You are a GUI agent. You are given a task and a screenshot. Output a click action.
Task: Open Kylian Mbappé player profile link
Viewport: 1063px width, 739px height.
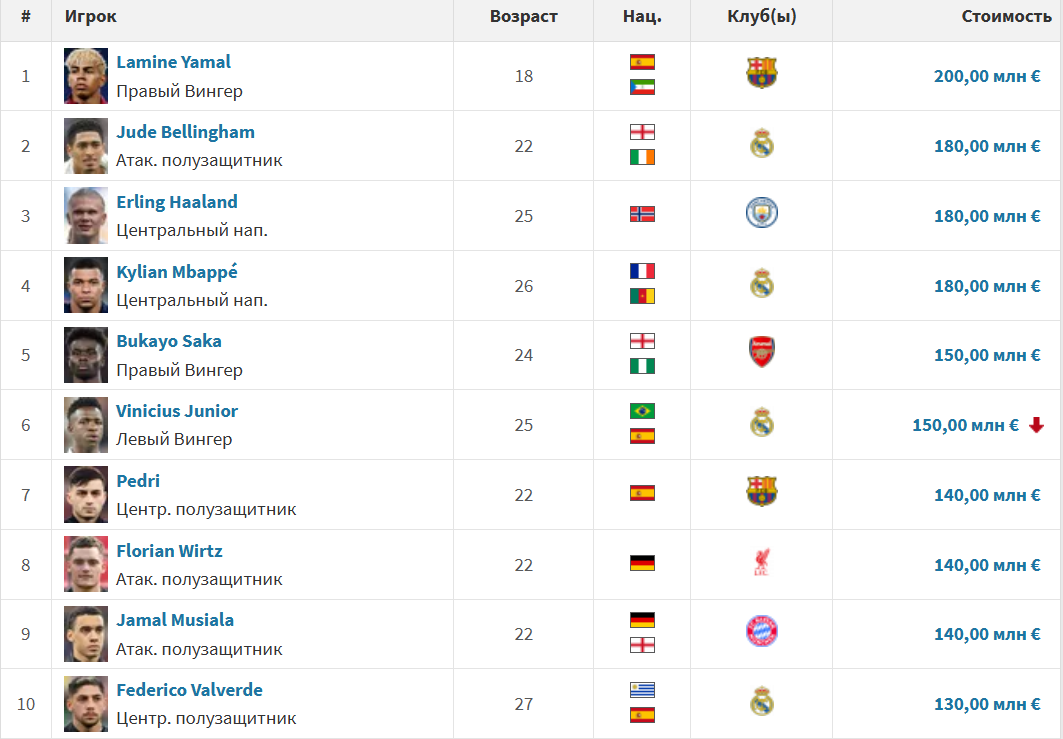pos(177,272)
